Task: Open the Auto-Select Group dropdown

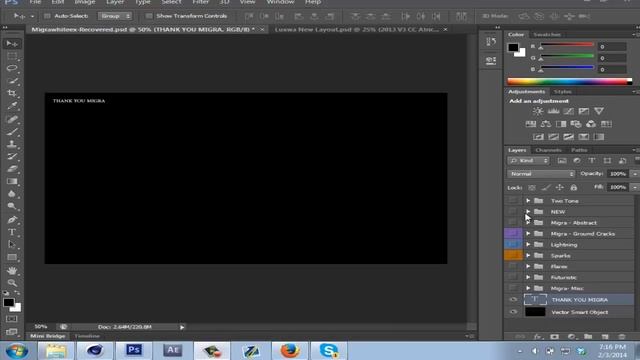Action: (x=115, y=16)
